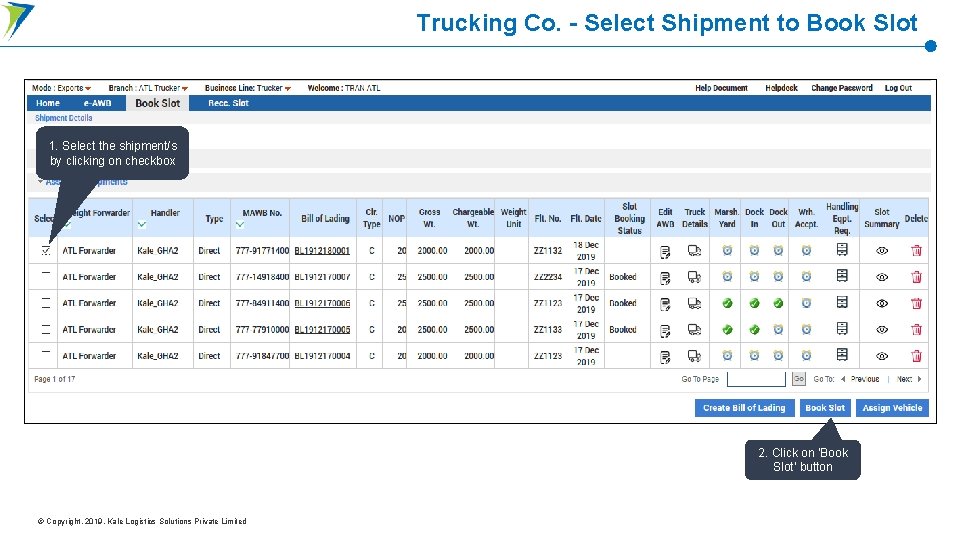Image resolution: width=960 pixels, height=540 pixels.
Task: Click the Assign Vehicle button
Action: 892,408
